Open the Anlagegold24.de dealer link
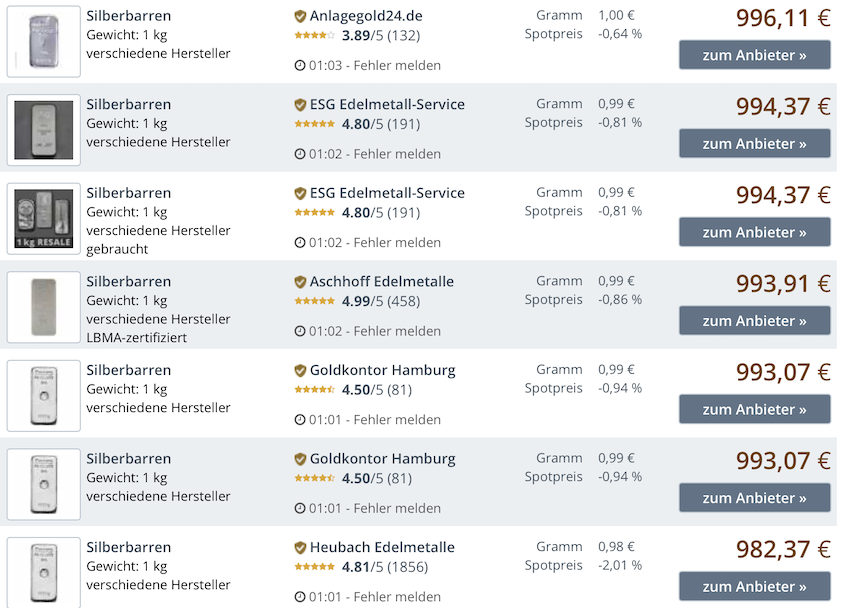850x608 pixels. click(x=366, y=16)
